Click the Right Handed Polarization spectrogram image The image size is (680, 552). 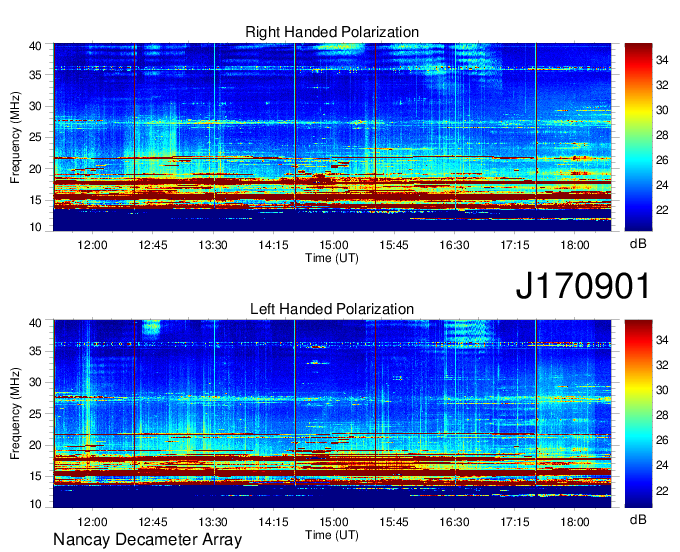pos(332,137)
